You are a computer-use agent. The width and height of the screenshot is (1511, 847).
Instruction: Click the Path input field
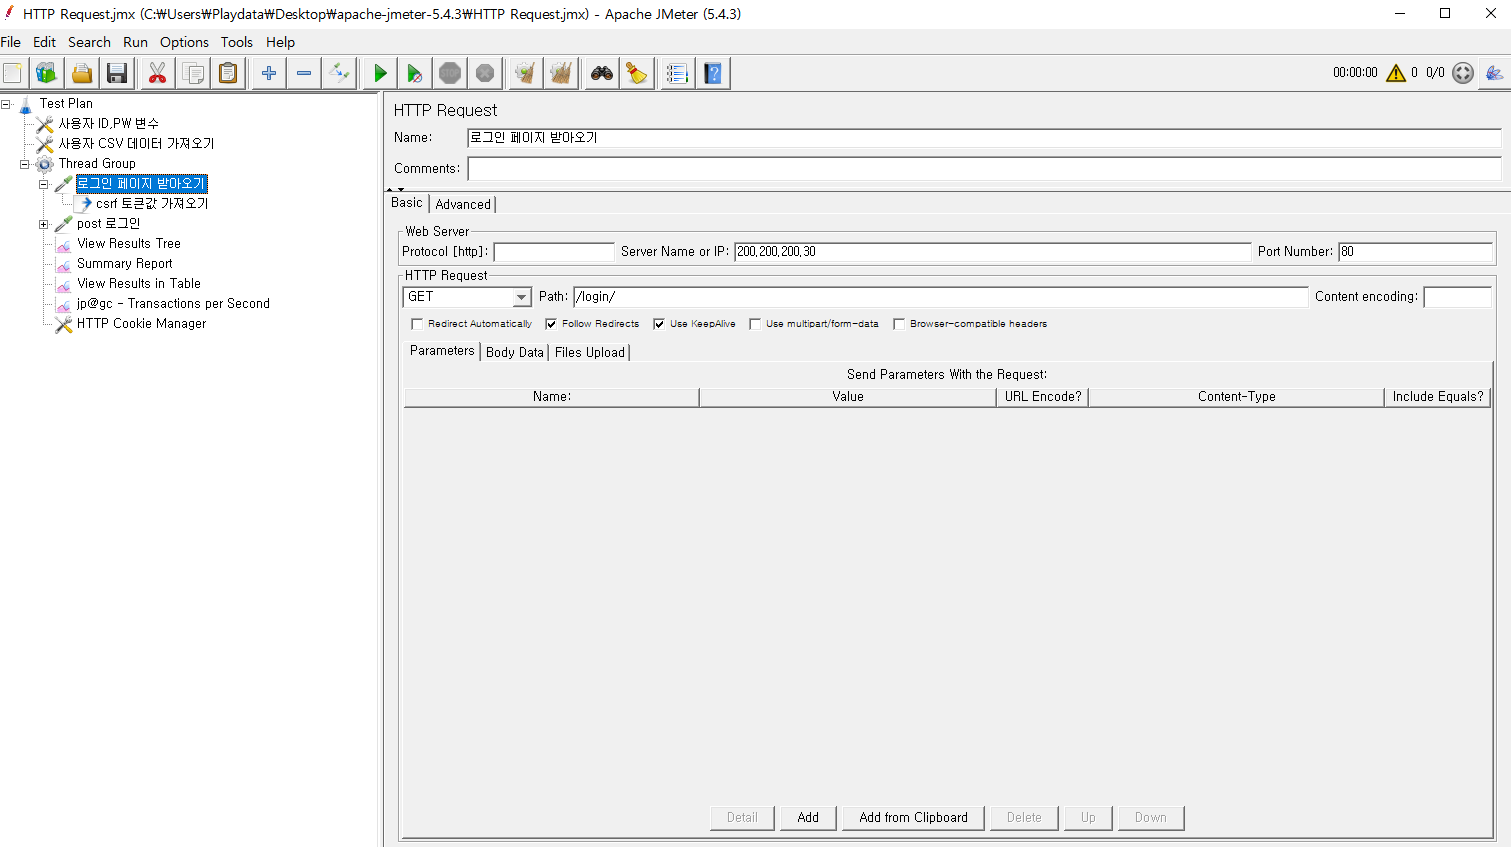pos(940,297)
